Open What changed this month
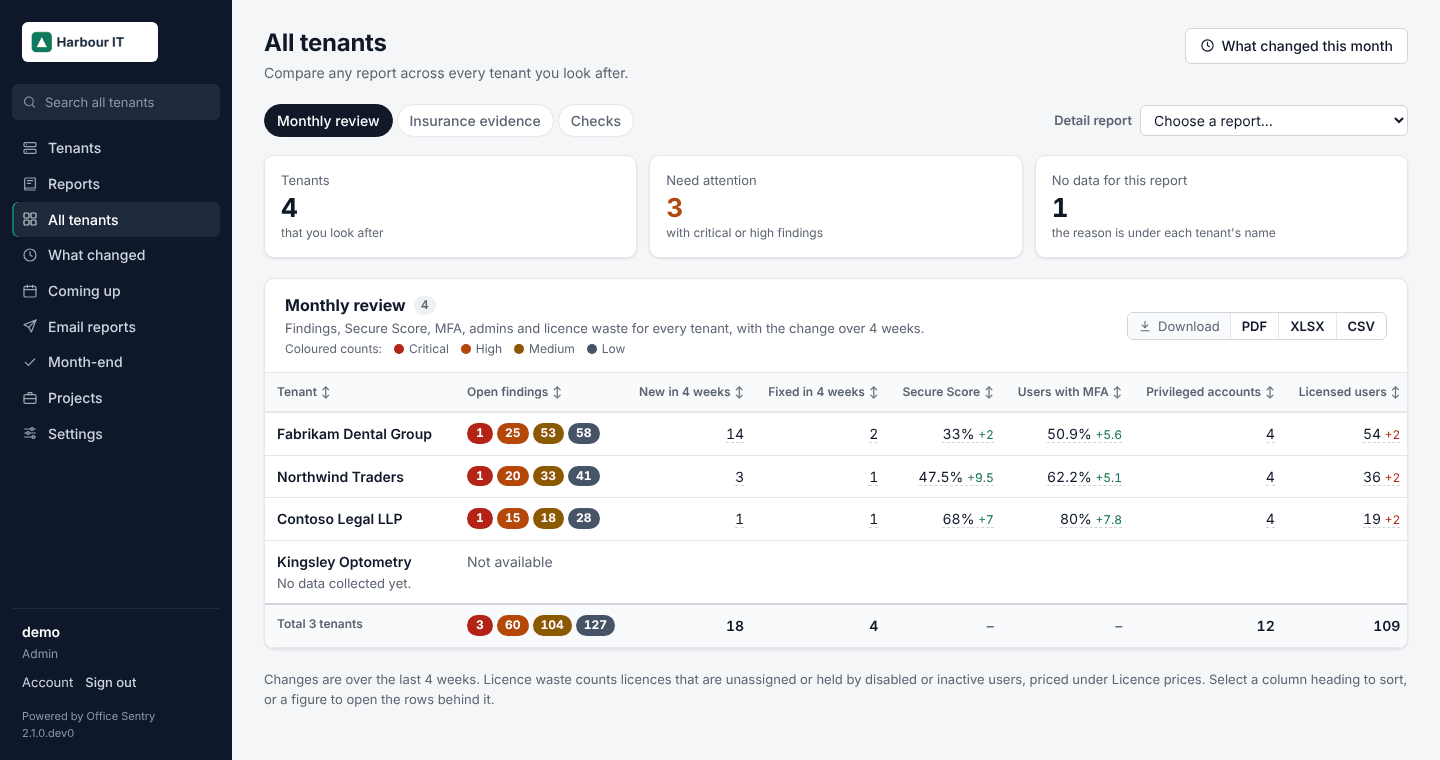The width and height of the screenshot is (1440, 760). 1296,46
